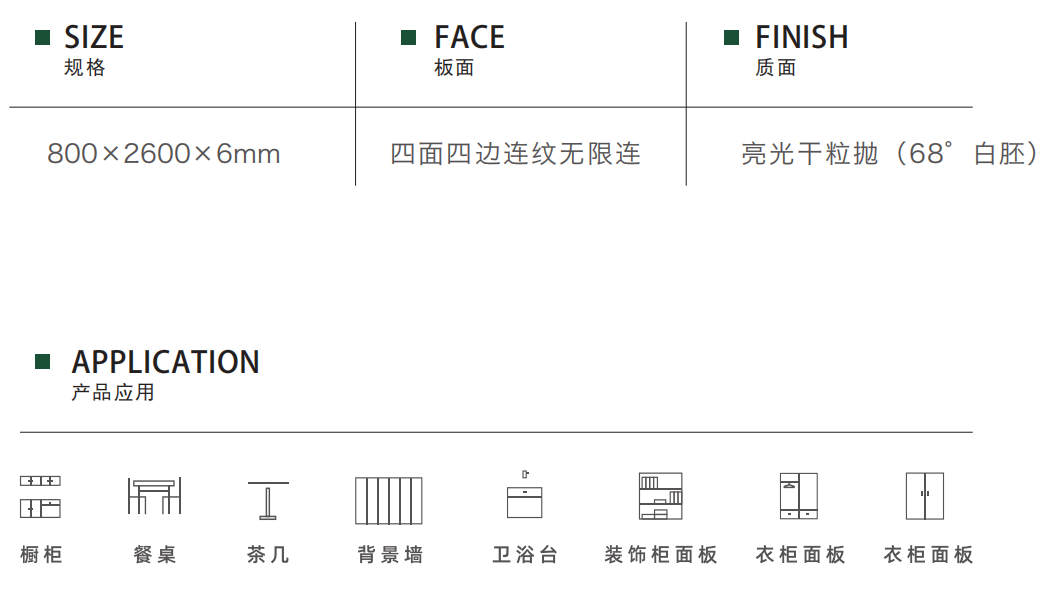Click the SIZE 规格 heading

pos(94,50)
